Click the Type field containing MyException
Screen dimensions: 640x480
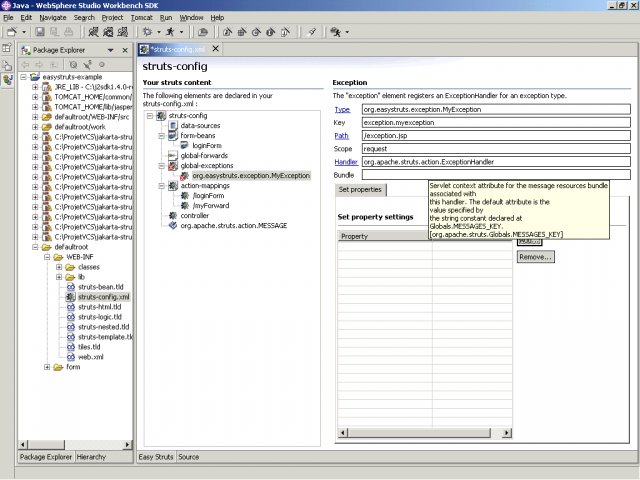[496, 109]
